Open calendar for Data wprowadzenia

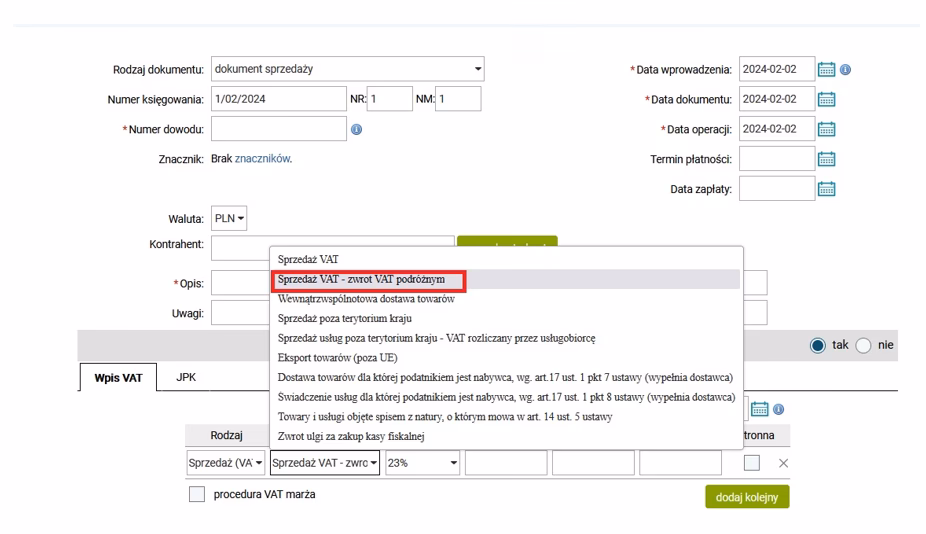click(826, 70)
